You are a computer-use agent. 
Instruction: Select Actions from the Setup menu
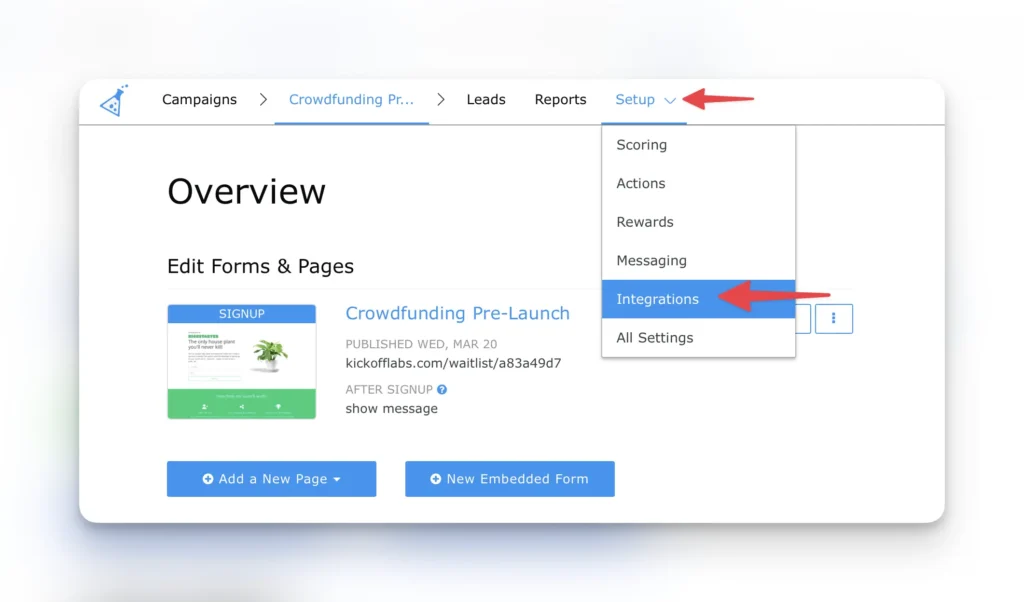698,183
